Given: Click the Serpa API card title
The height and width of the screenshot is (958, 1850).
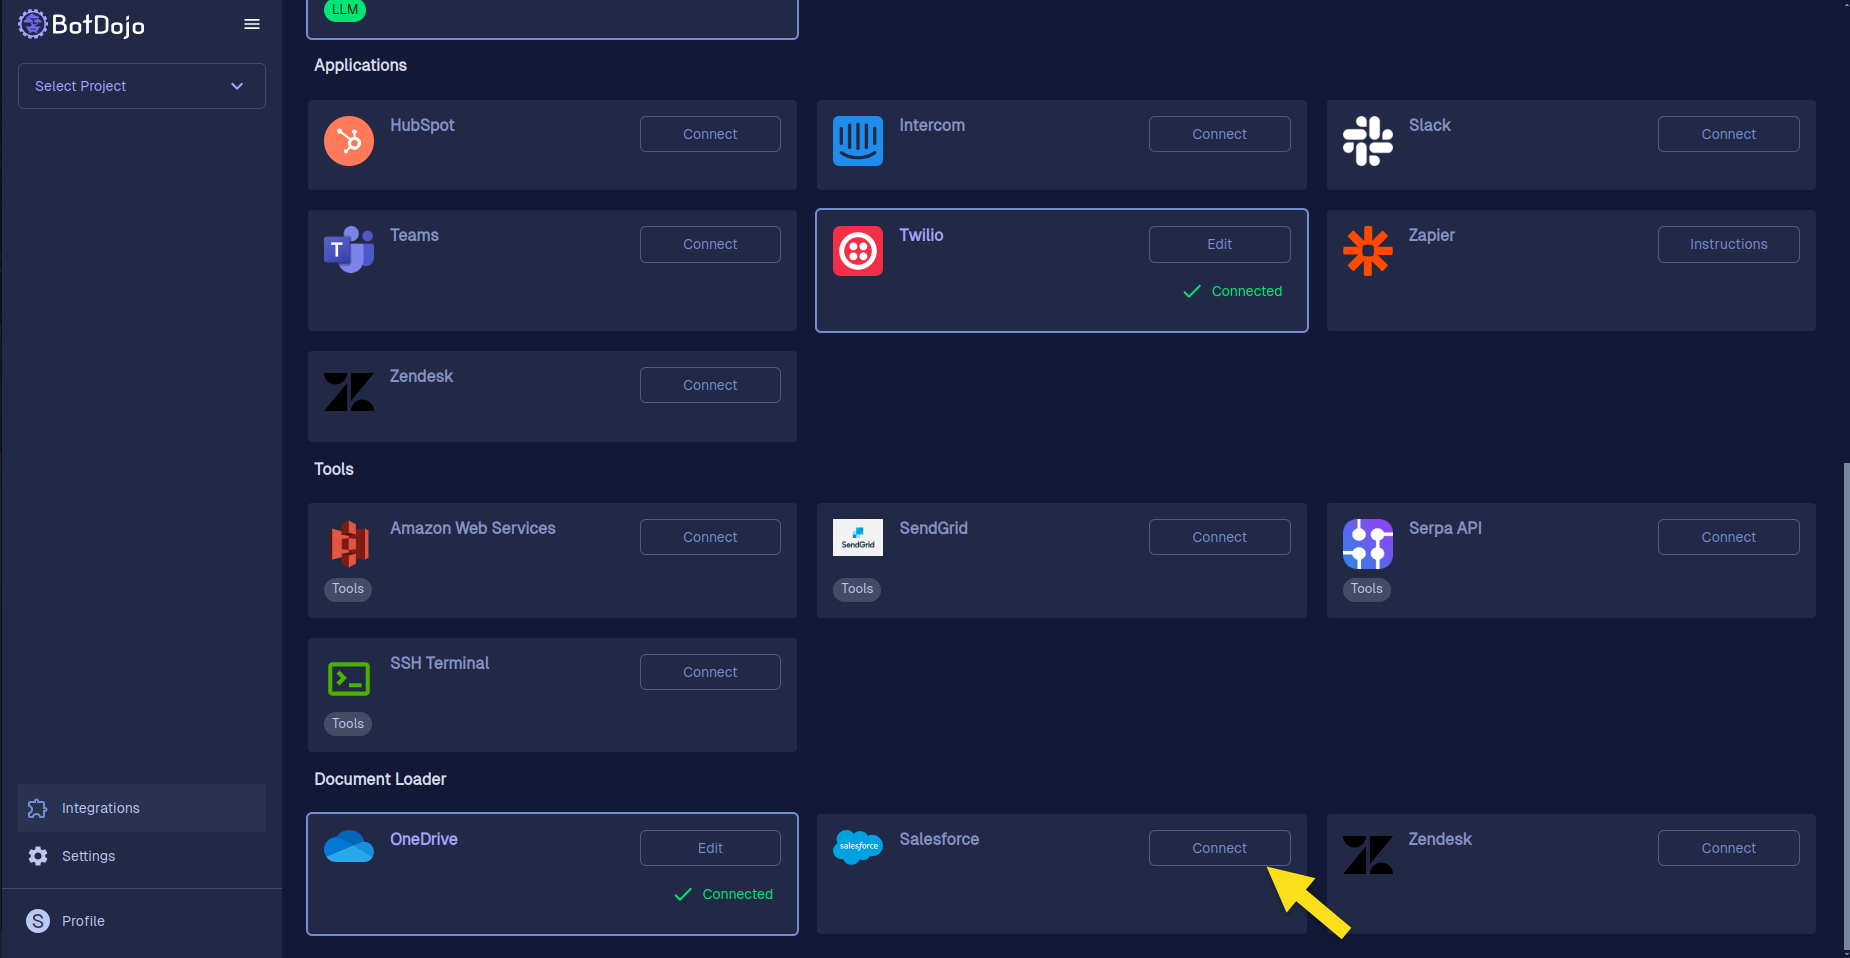Looking at the screenshot, I should coord(1445,528).
